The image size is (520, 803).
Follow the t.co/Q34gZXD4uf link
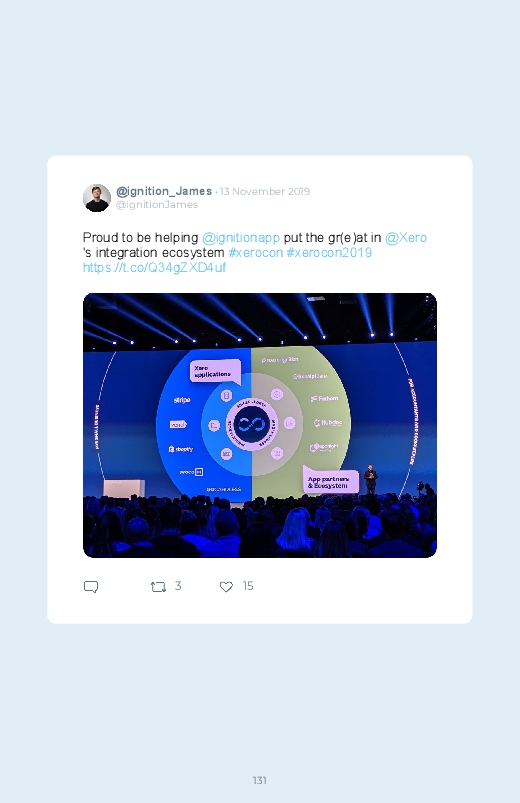click(x=154, y=268)
